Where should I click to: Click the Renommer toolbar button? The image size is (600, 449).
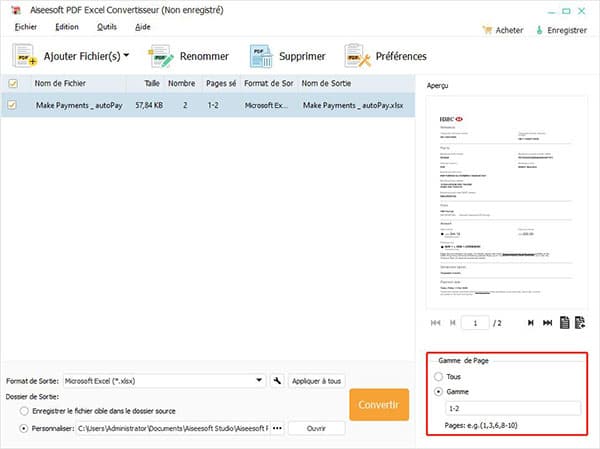189,56
